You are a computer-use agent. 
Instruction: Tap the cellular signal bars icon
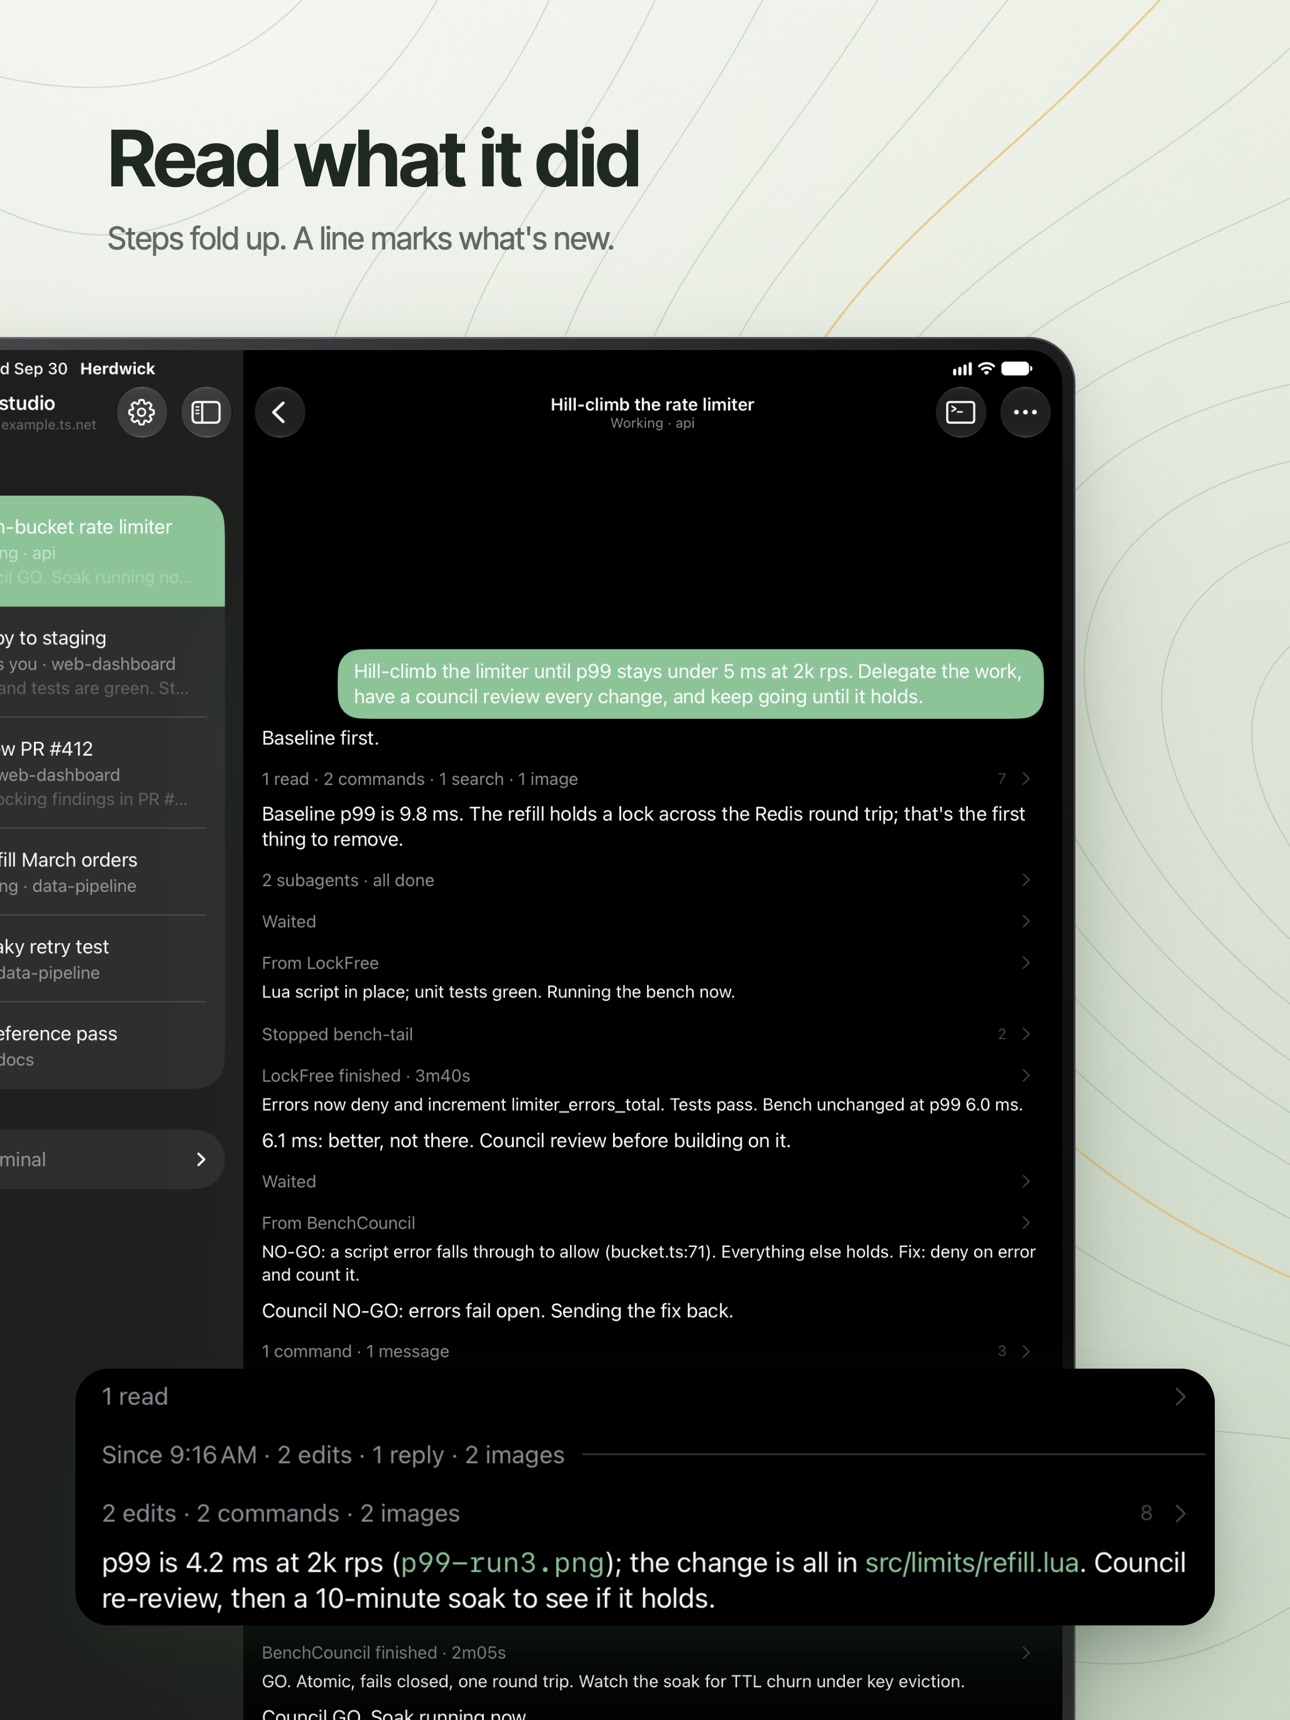coord(962,369)
